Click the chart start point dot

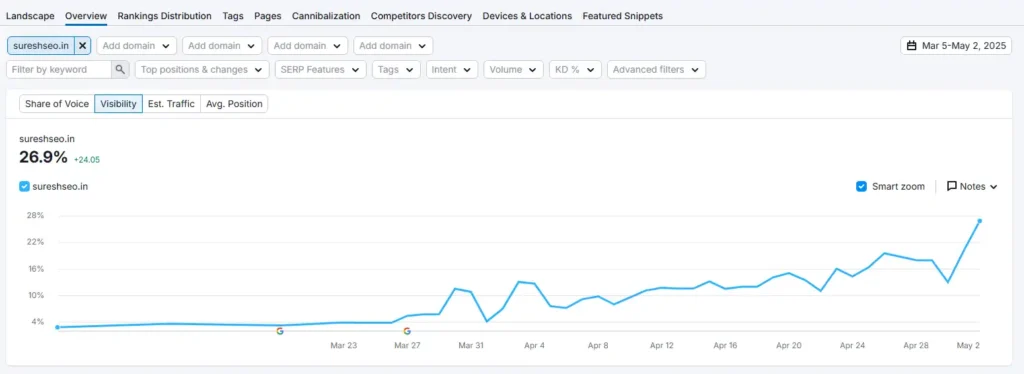click(x=57, y=327)
